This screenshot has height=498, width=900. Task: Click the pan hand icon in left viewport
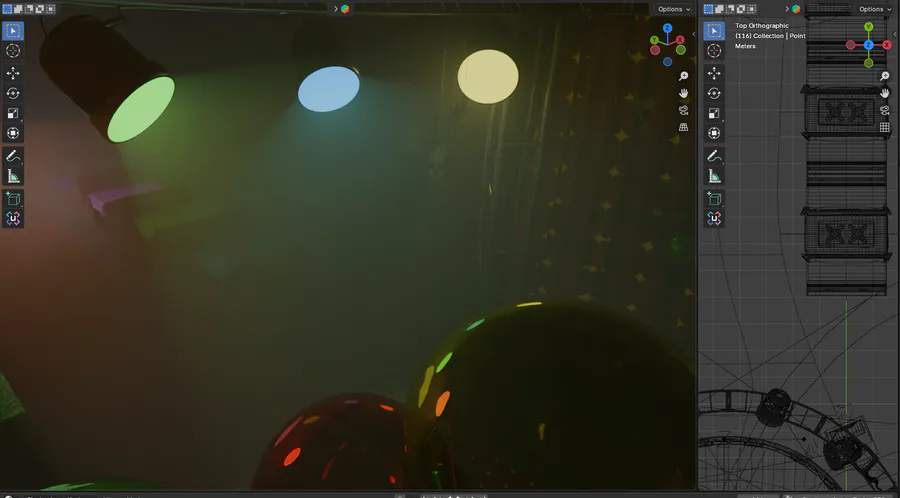click(683, 93)
